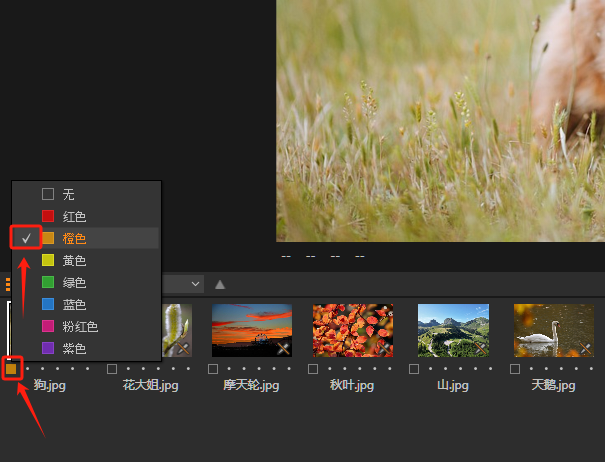
Task: Open the 秋叶.jpg autumn leaves thumbnail
Action: [353, 330]
